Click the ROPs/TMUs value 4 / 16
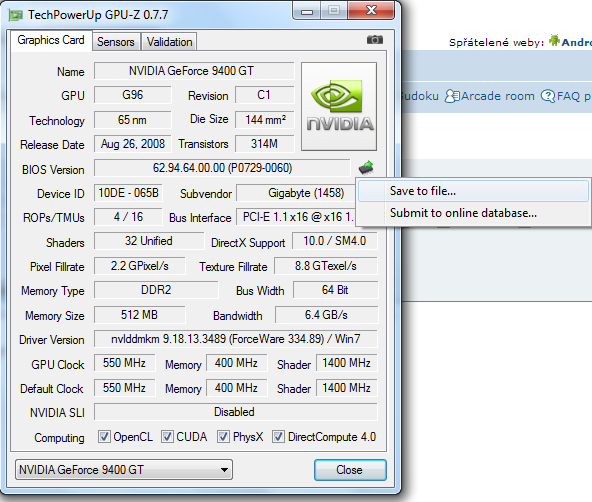The height and width of the screenshot is (502, 592). point(128,217)
